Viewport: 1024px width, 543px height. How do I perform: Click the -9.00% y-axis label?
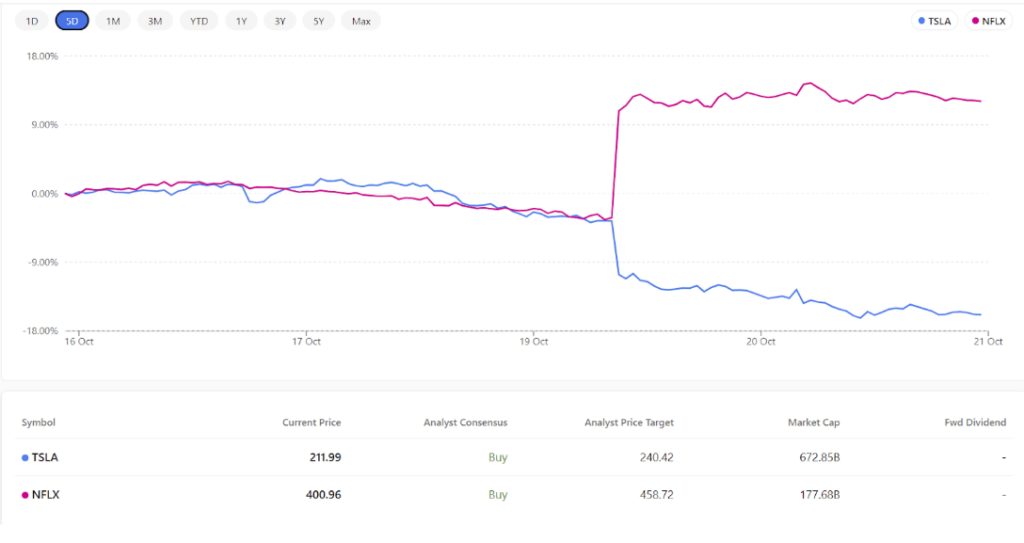click(x=43, y=262)
